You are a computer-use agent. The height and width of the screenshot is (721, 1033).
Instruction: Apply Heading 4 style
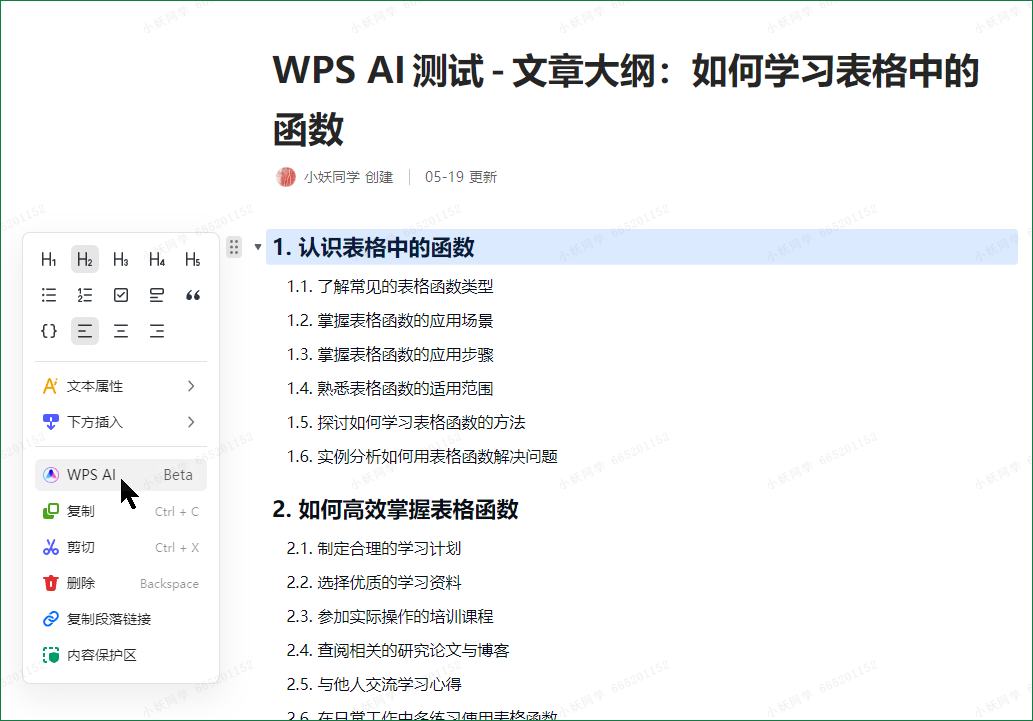[157, 260]
